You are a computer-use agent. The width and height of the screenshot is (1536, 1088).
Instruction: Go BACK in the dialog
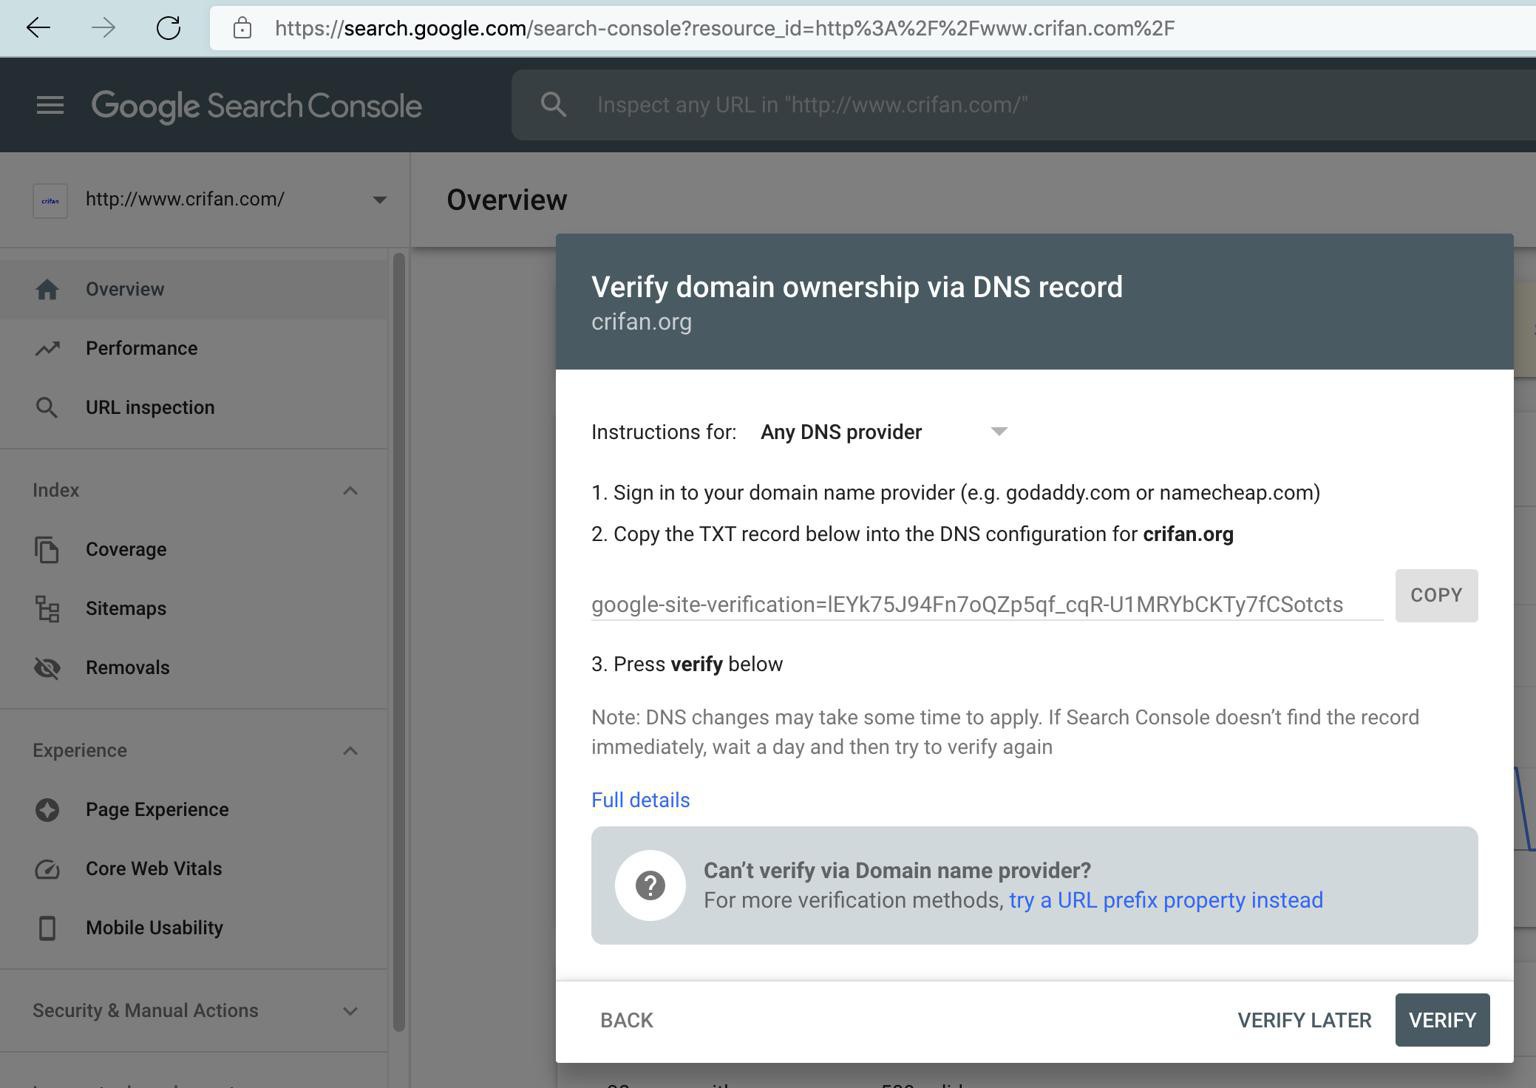(627, 1020)
